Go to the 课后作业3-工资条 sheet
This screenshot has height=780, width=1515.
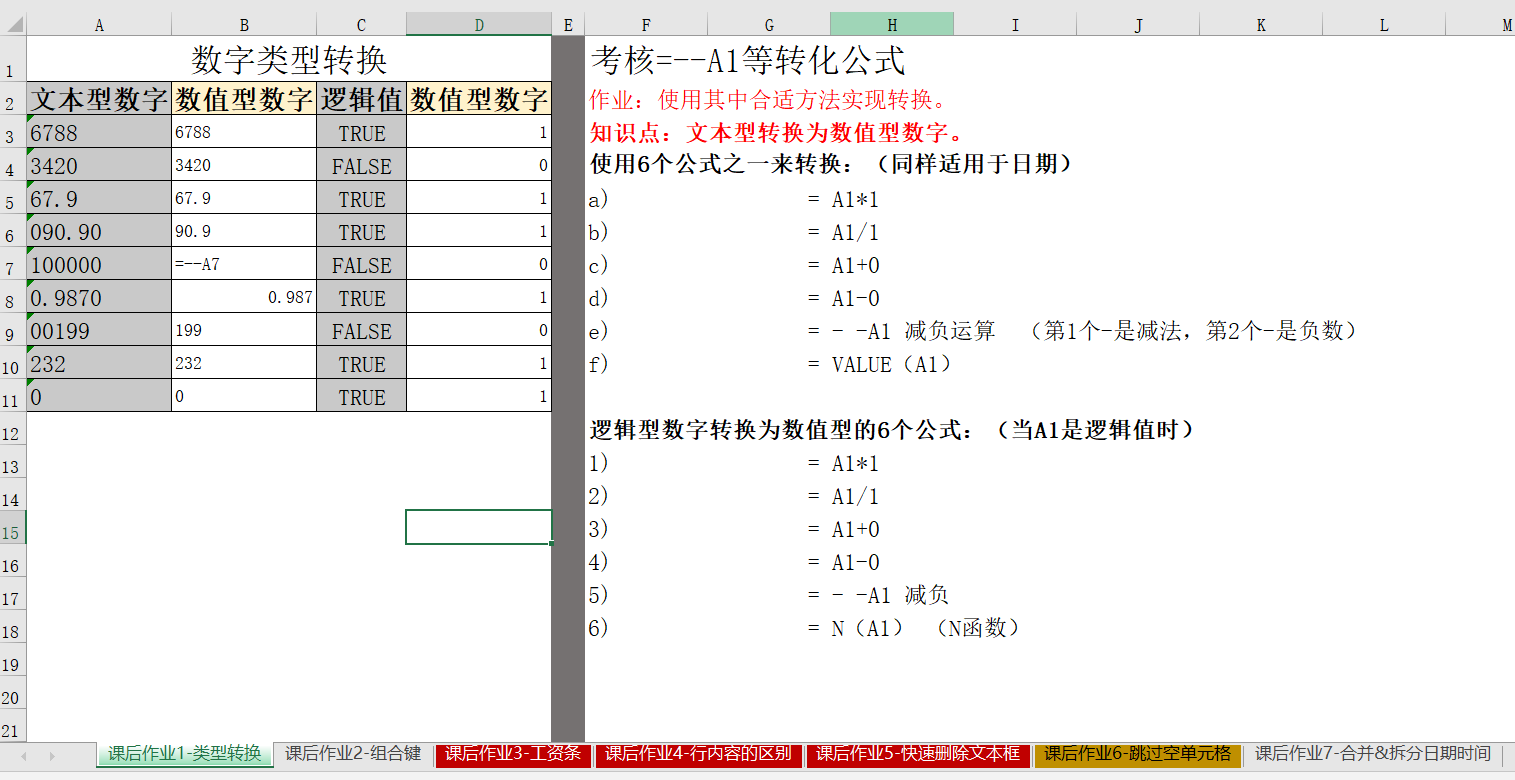(x=513, y=754)
